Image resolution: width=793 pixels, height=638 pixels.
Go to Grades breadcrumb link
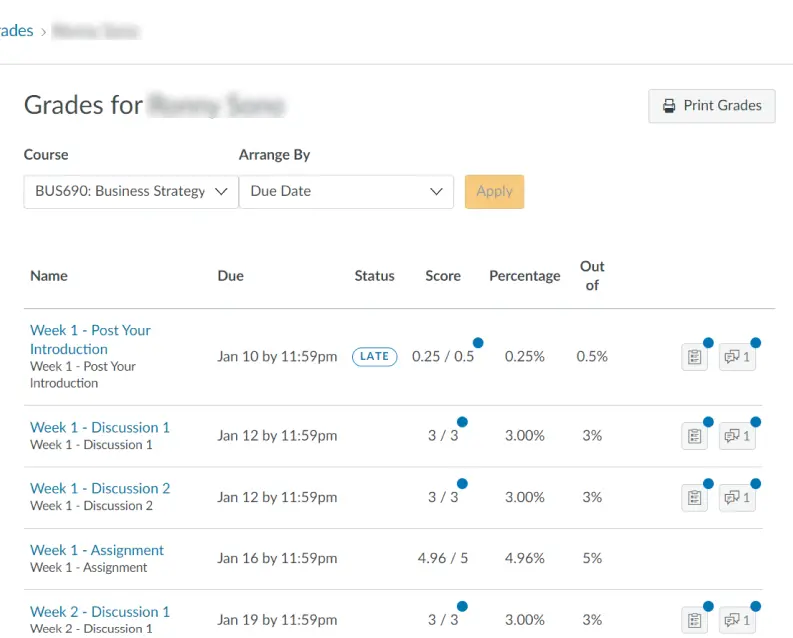tap(16, 31)
